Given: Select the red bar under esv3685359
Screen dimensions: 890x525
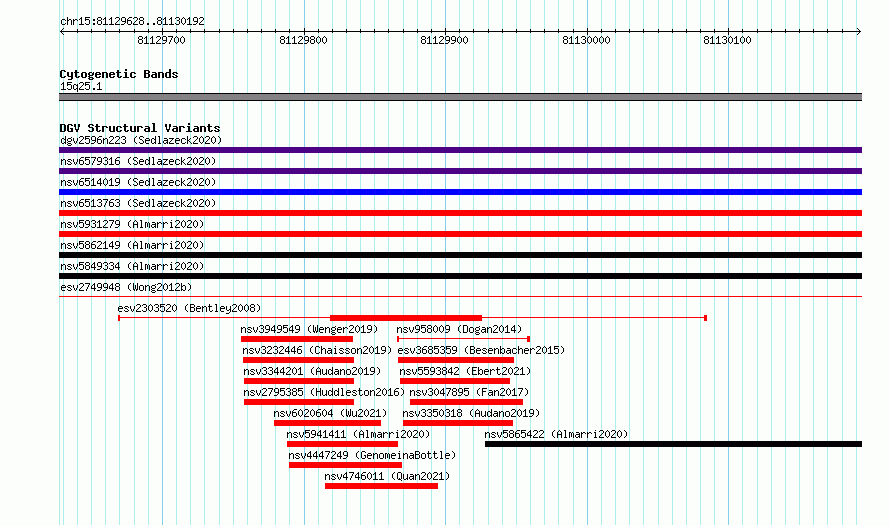Looking at the screenshot, I should click(456, 360).
